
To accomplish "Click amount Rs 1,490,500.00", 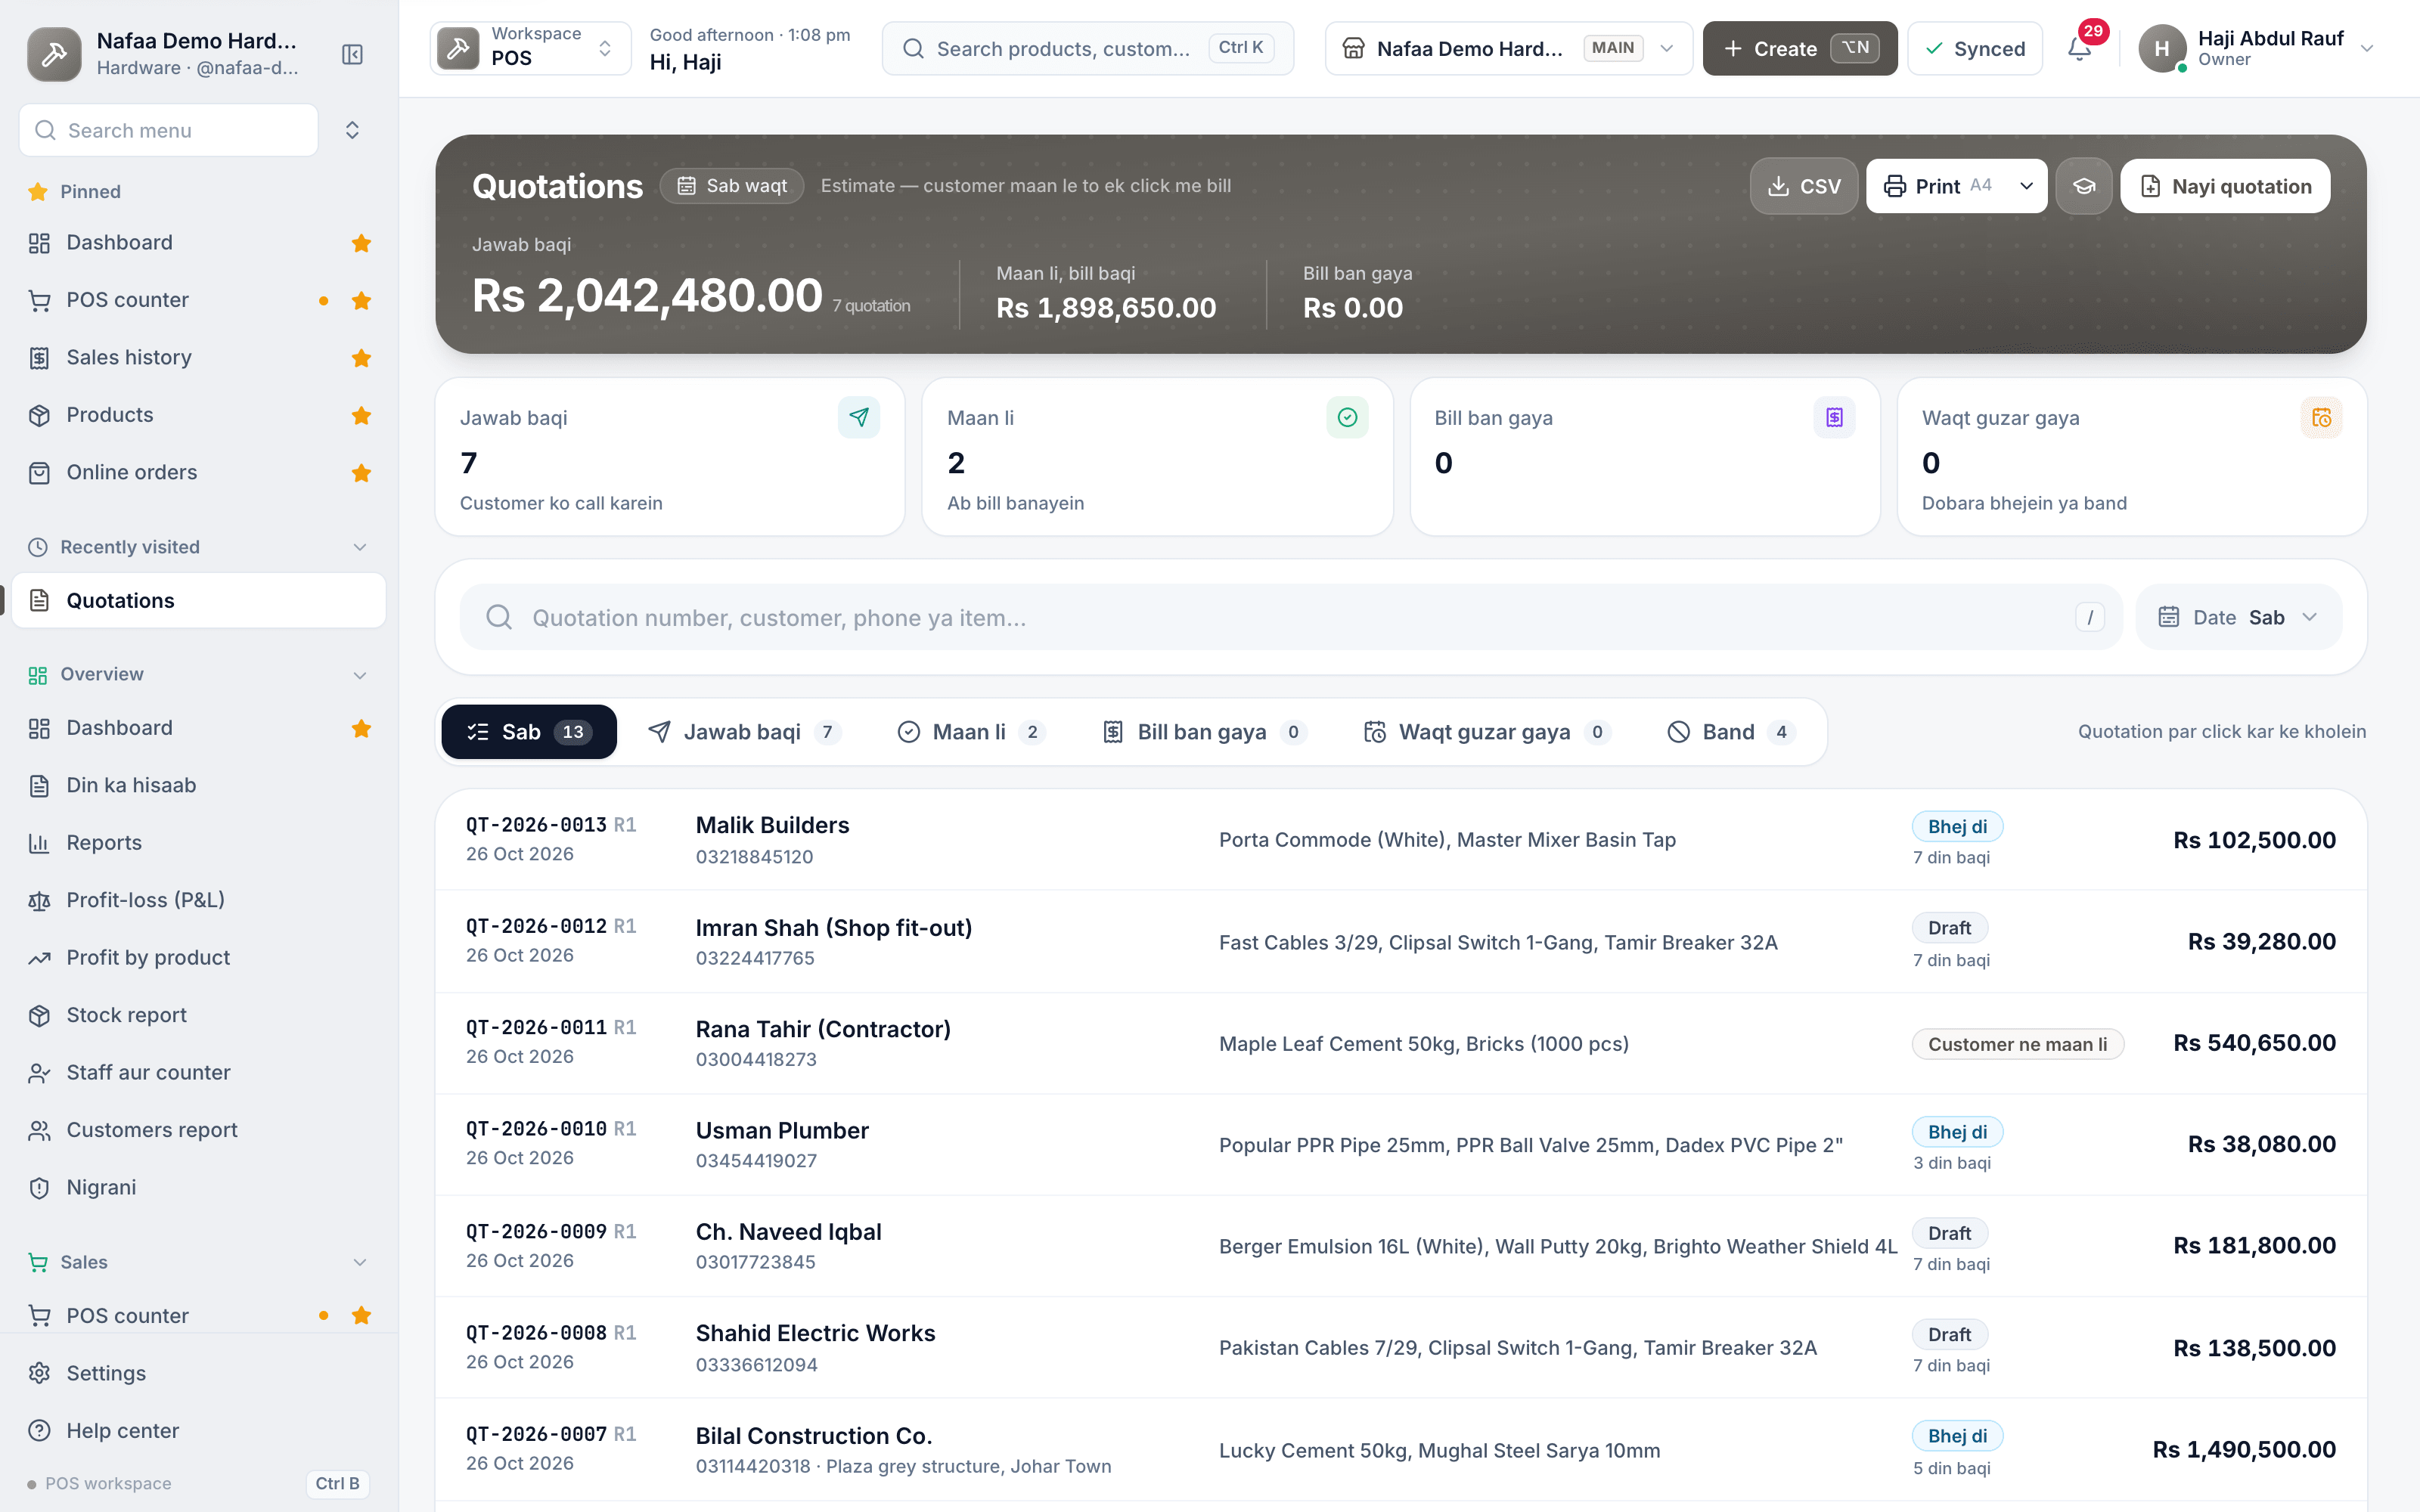I will [2244, 1450].
